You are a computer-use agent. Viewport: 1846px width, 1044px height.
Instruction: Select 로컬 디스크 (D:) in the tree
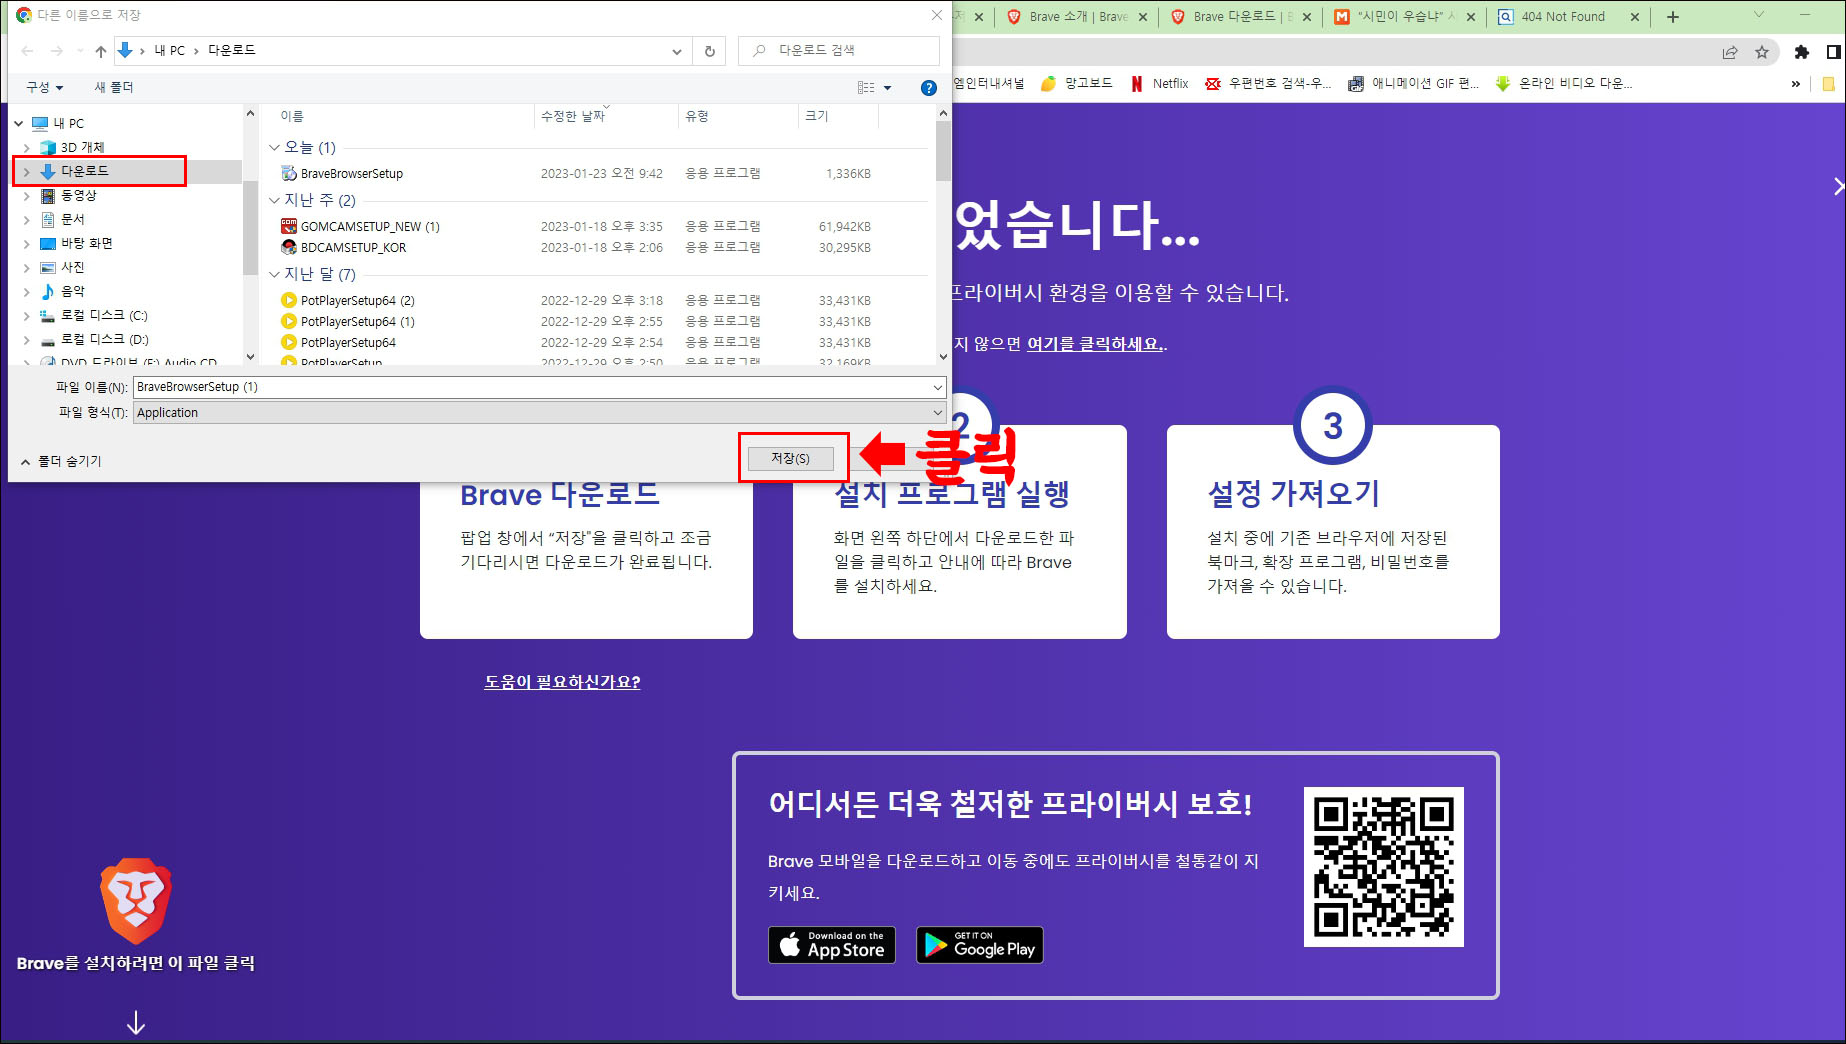104,339
